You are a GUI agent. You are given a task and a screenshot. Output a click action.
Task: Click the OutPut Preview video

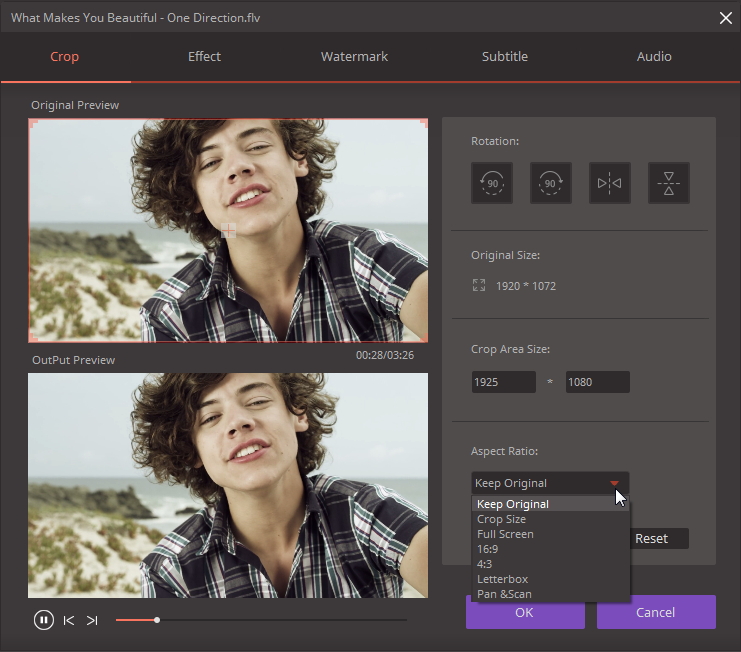(228, 485)
